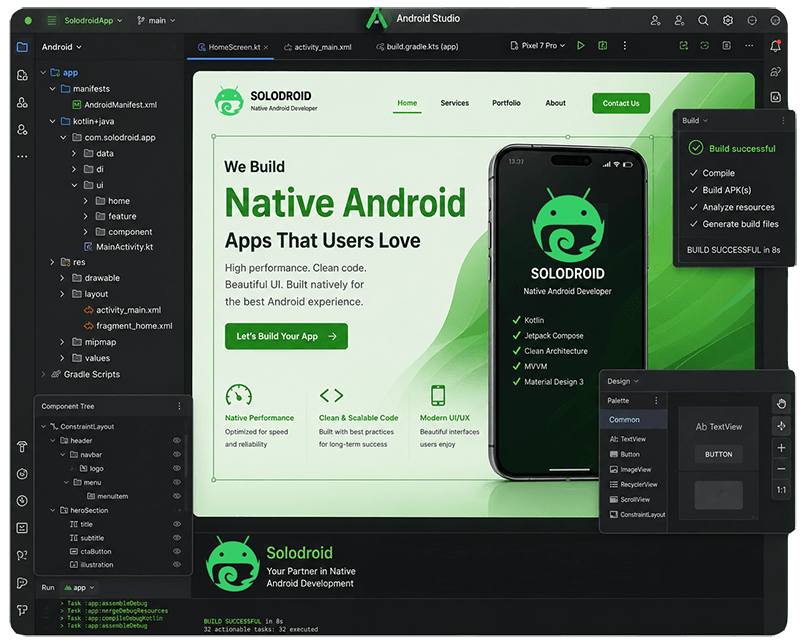Open the main hamburger menu icon
800x640 pixels.
pyautogui.click(x=52, y=20)
